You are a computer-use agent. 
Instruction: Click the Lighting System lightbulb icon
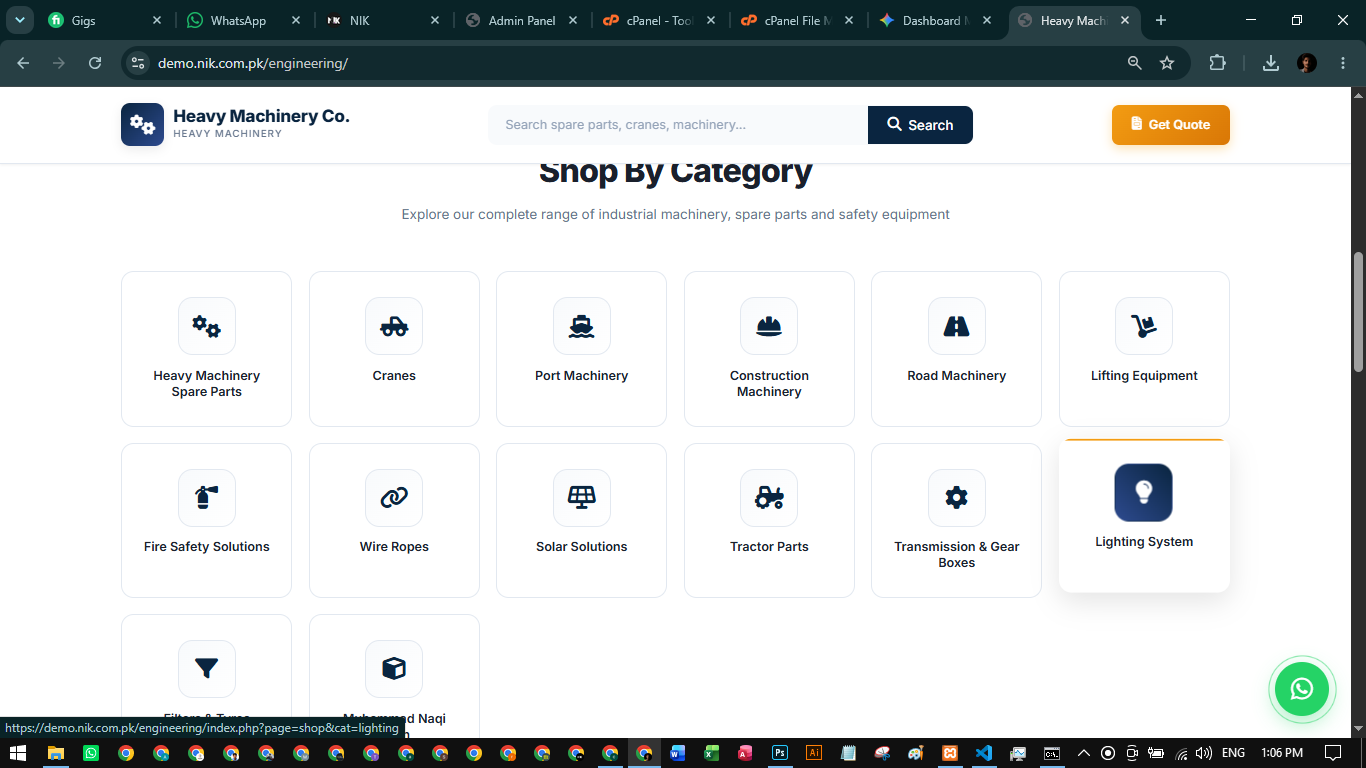coord(1144,492)
